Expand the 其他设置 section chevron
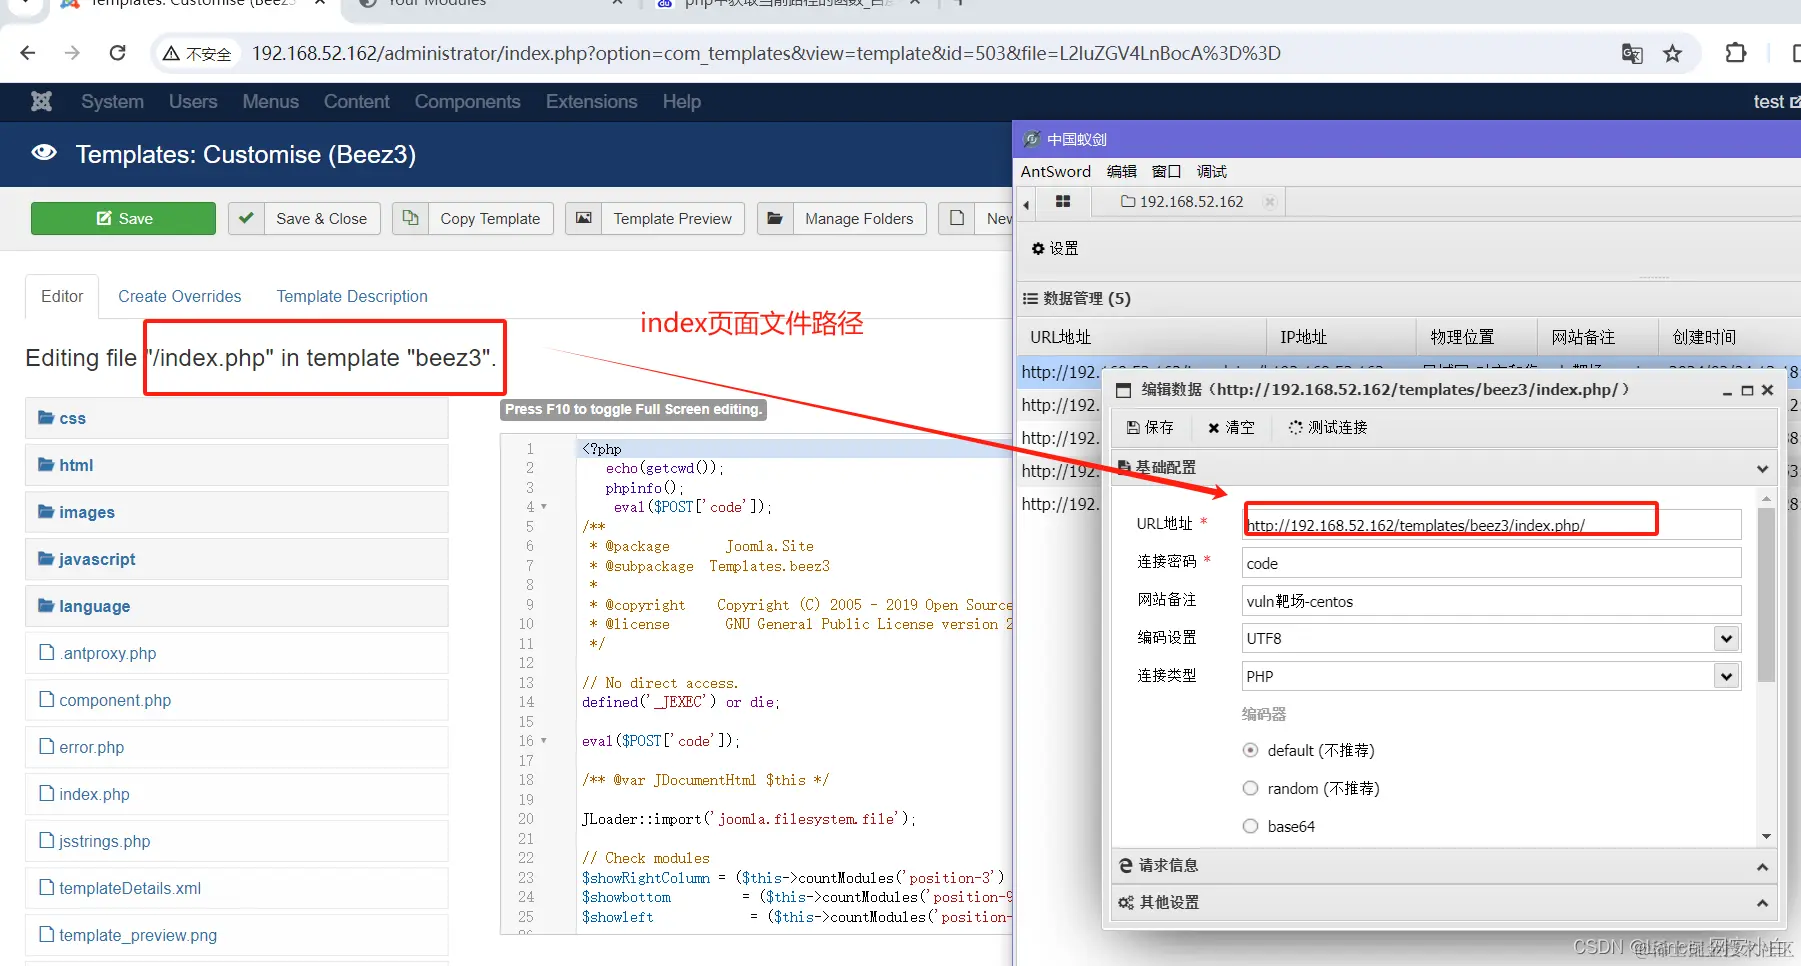 tap(1762, 903)
